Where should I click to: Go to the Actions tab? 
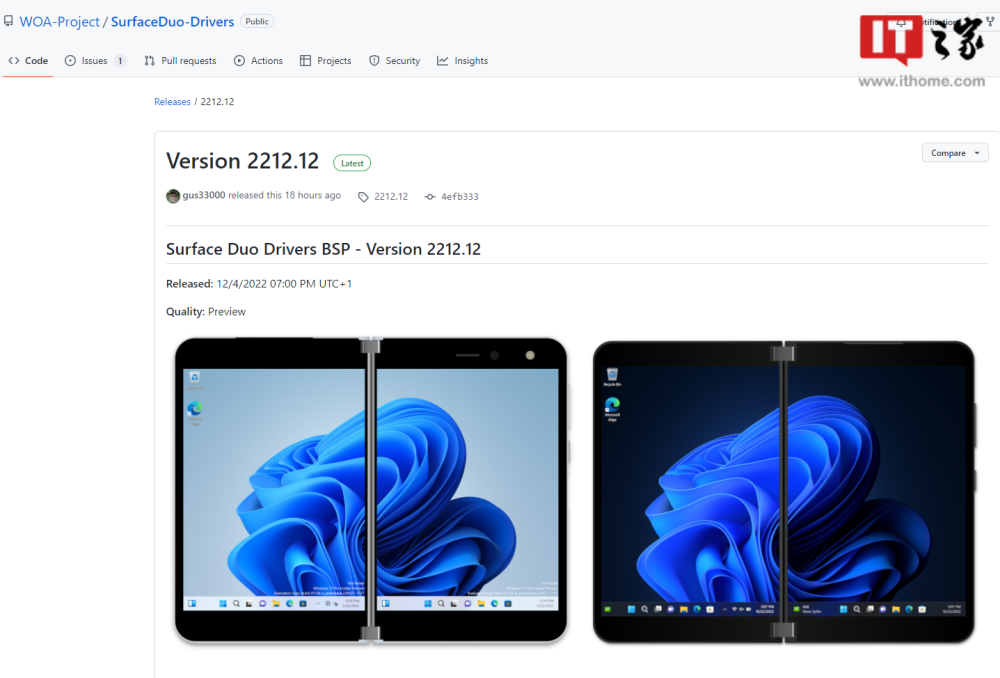coord(258,61)
